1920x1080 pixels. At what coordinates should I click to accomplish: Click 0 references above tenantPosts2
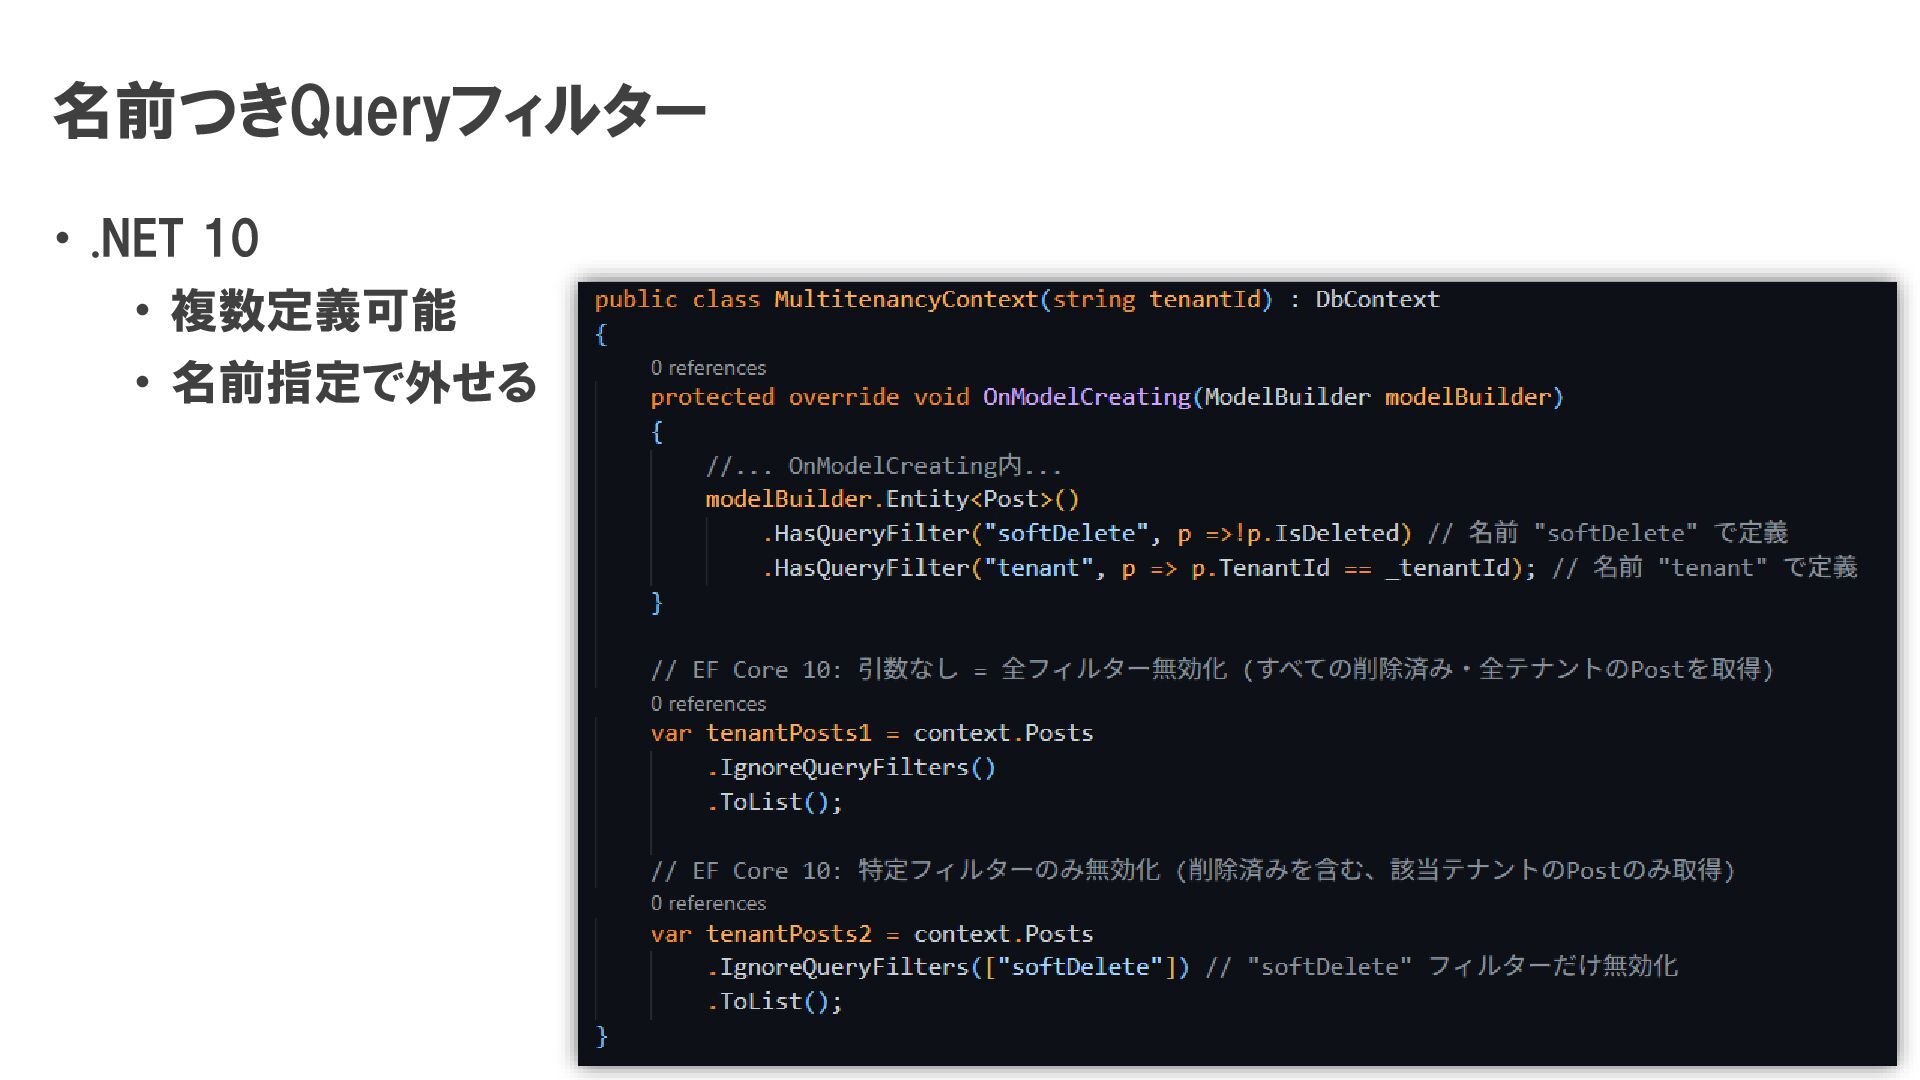(x=708, y=903)
